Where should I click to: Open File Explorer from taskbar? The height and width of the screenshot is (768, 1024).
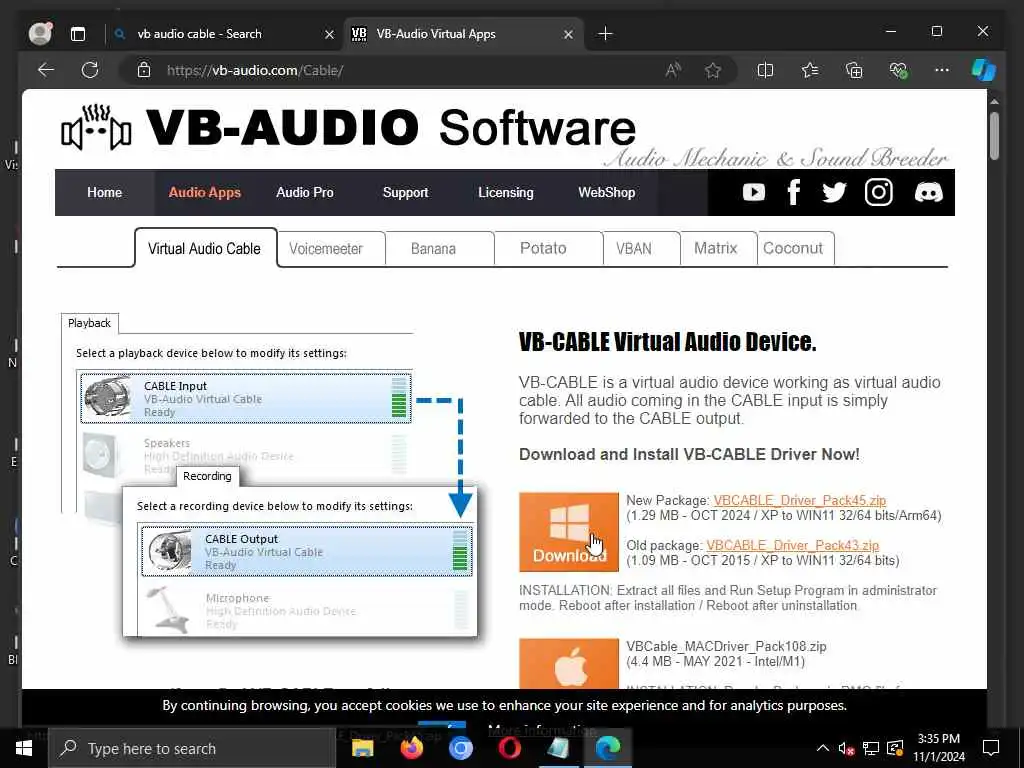click(x=362, y=748)
